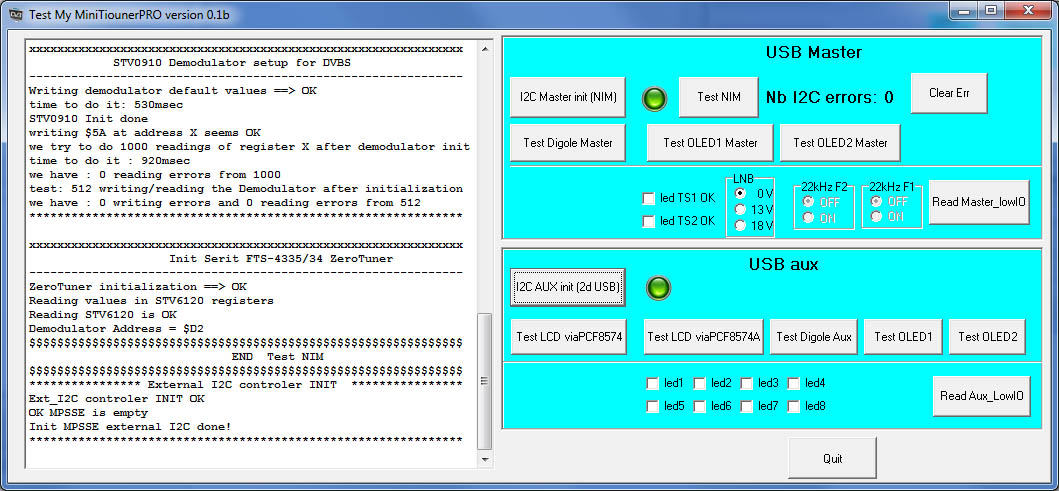Viewport: 1059px width, 491px height.
Task: Click the I2C Master init (NIM) button
Action: point(568,97)
